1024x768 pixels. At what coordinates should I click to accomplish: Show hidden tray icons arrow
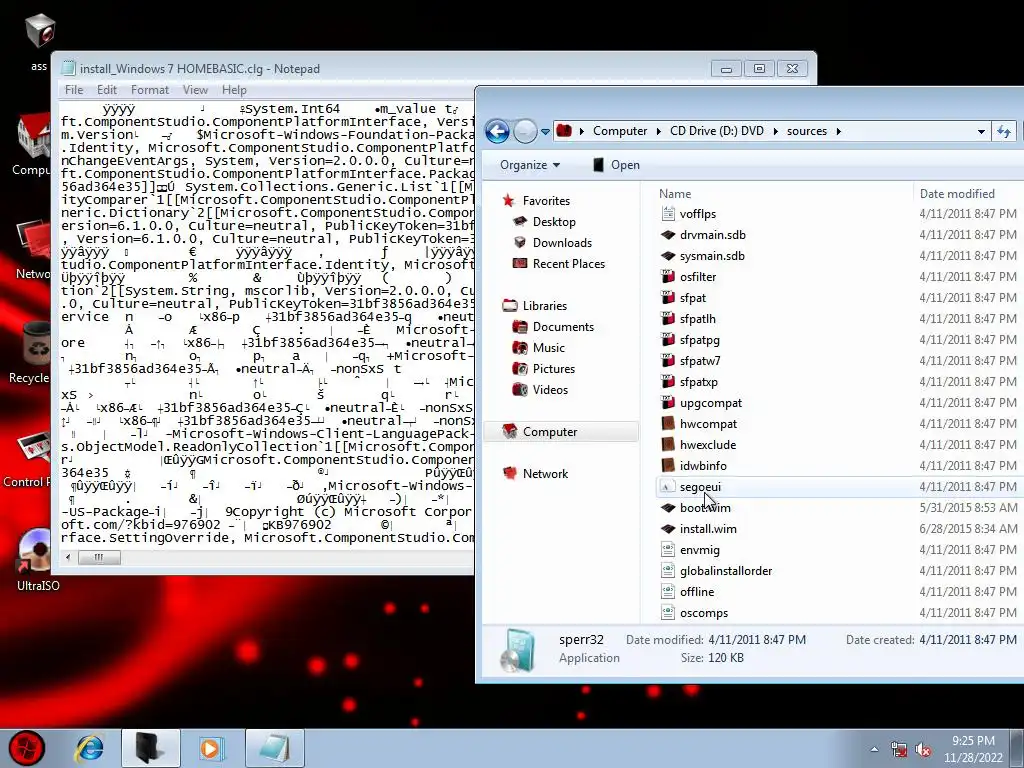(x=874, y=749)
